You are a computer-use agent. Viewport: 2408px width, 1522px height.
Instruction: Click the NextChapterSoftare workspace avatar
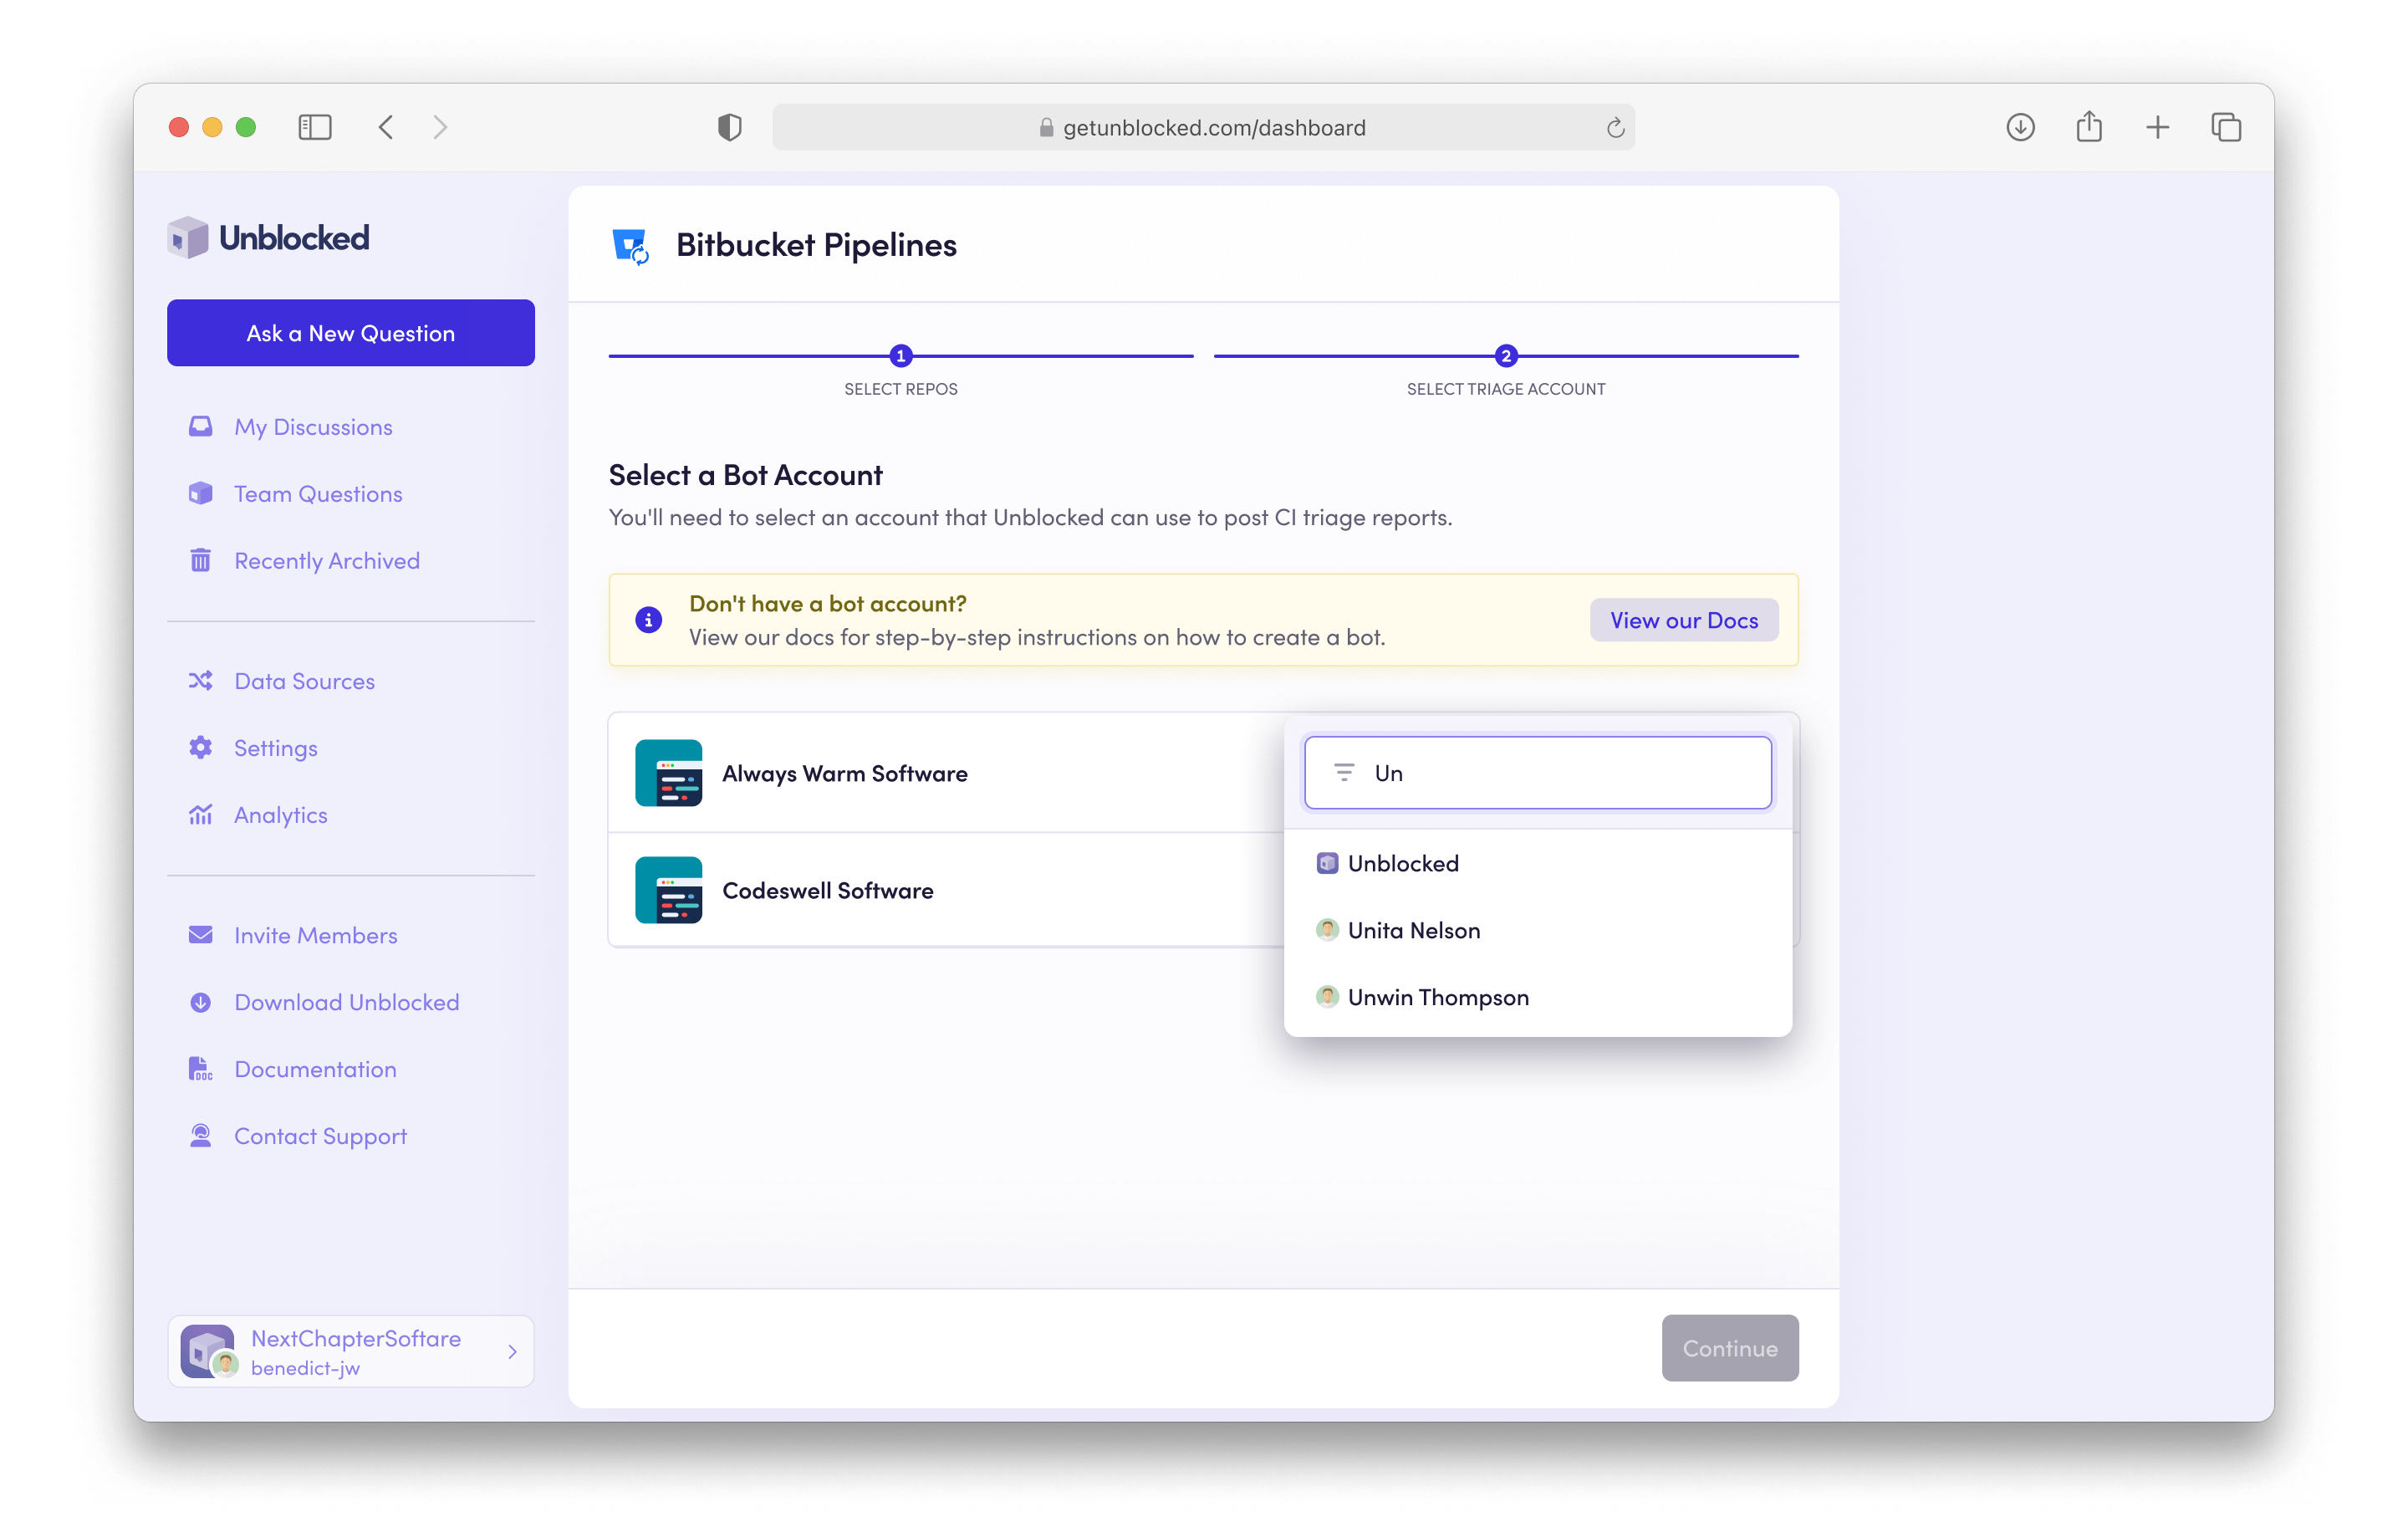click(x=208, y=1351)
